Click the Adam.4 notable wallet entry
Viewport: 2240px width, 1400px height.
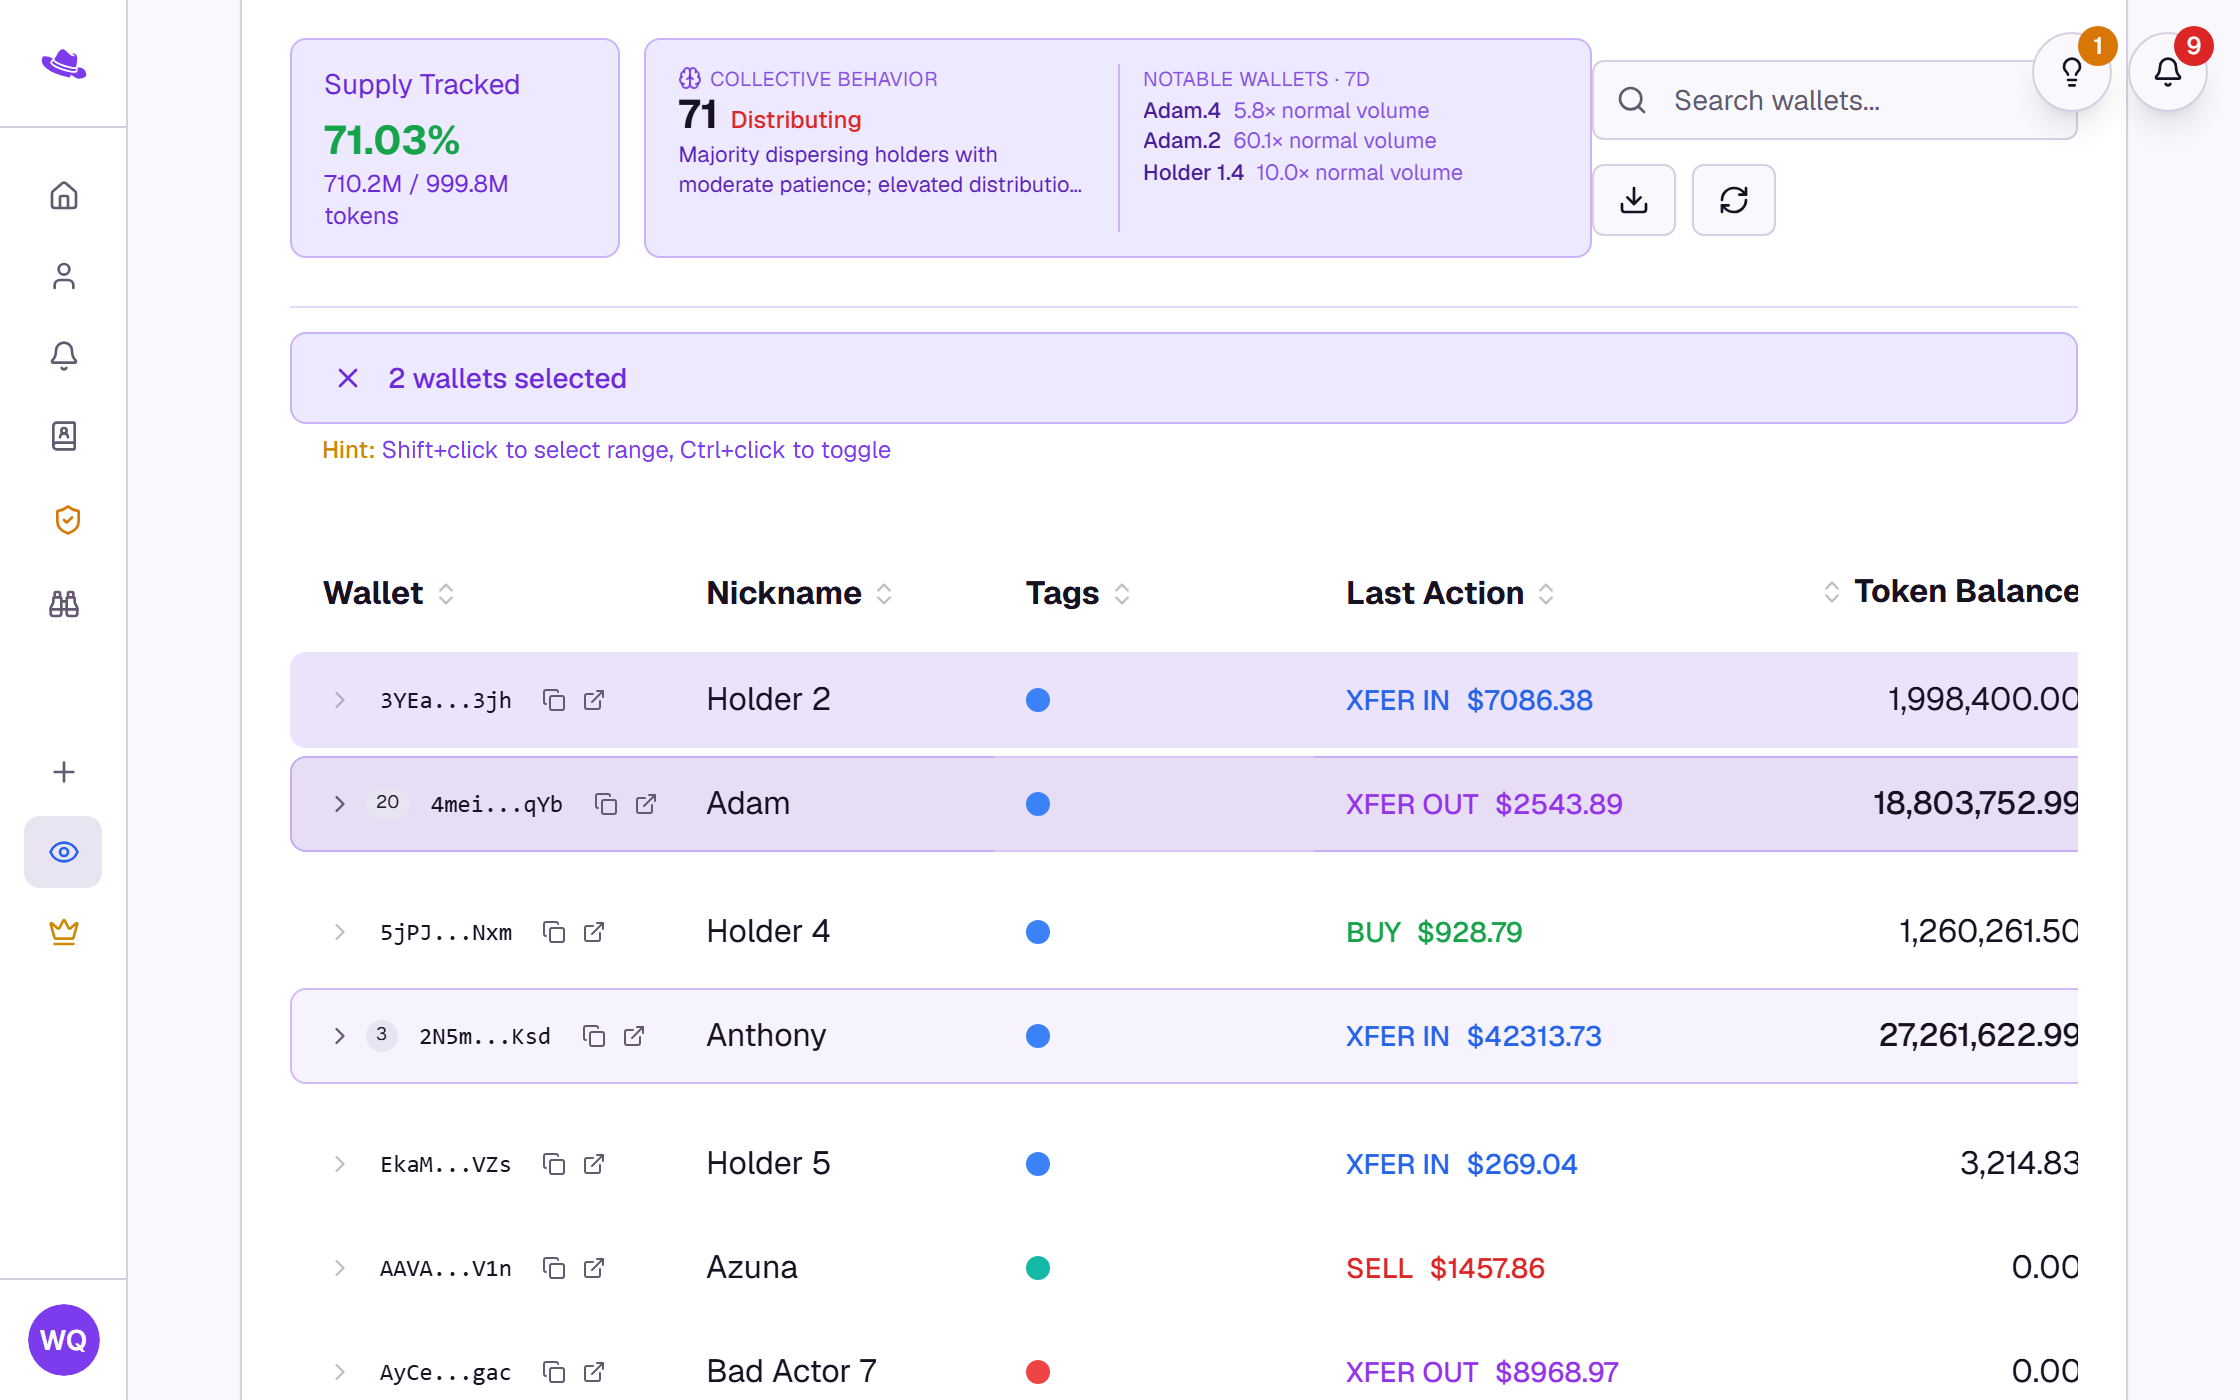[x=1286, y=110]
